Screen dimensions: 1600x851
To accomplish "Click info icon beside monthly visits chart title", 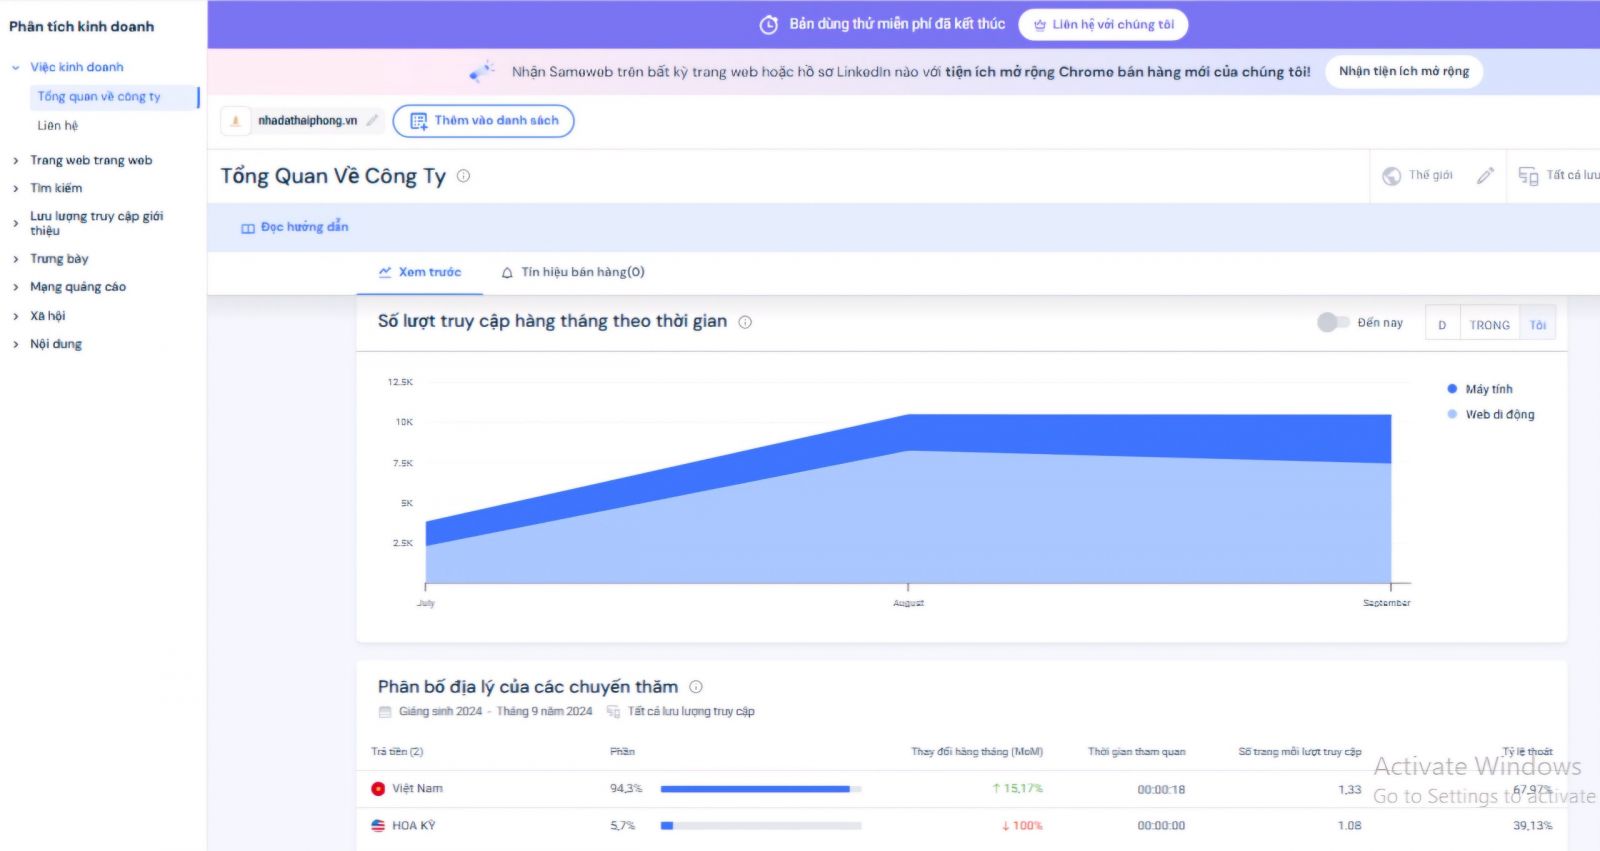I will pos(745,322).
